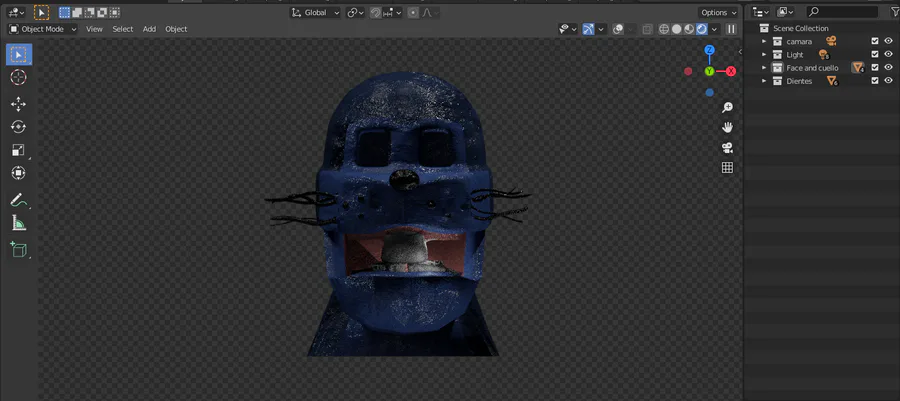Image resolution: width=900 pixels, height=401 pixels.
Task: Set selection mode to invert selection
Action: (x=102, y=12)
